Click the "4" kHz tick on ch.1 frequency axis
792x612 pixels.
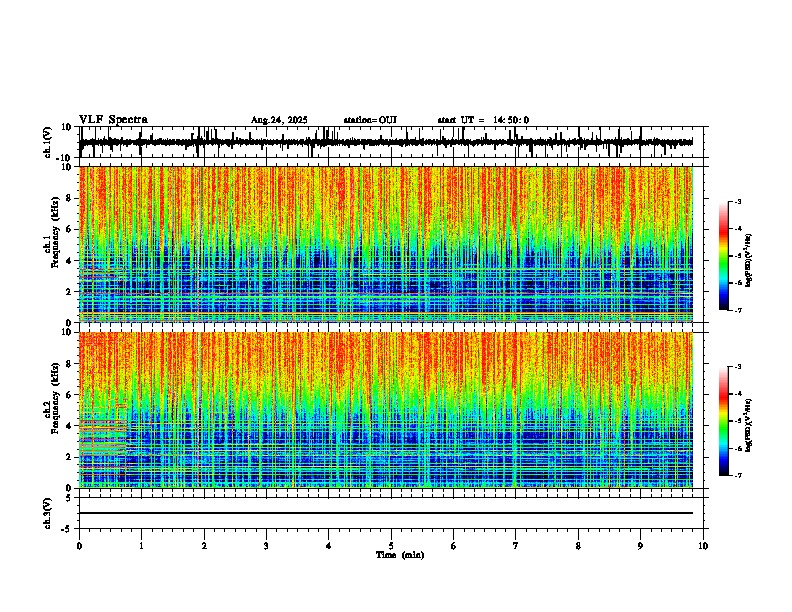pyautogui.click(x=69, y=261)
